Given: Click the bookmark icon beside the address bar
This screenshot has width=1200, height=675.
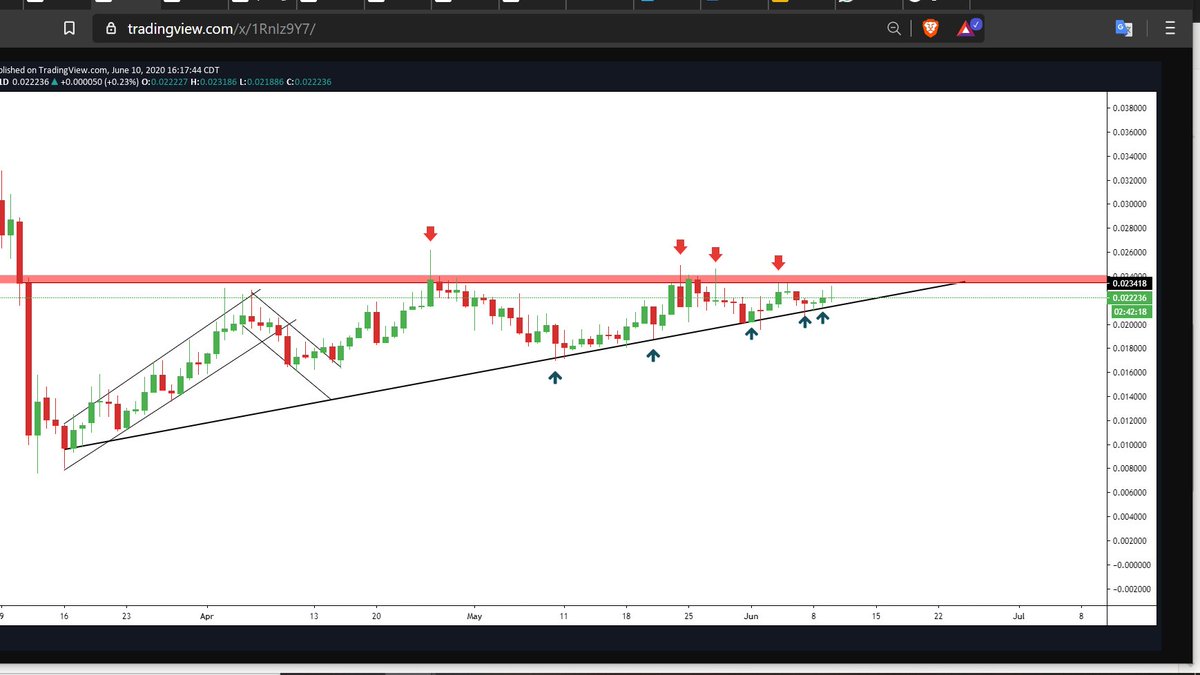Looking at the screenshot, I should pyautogui.click(x=69, y=29).
